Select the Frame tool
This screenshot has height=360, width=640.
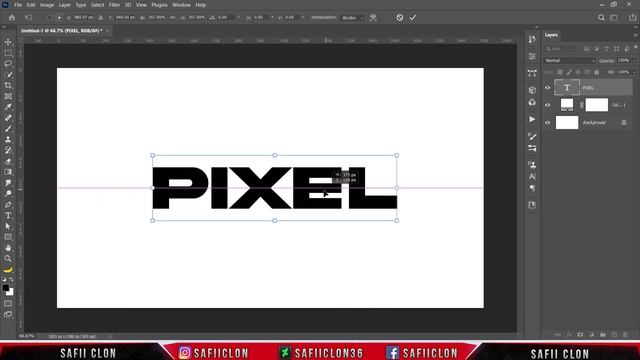8,96
